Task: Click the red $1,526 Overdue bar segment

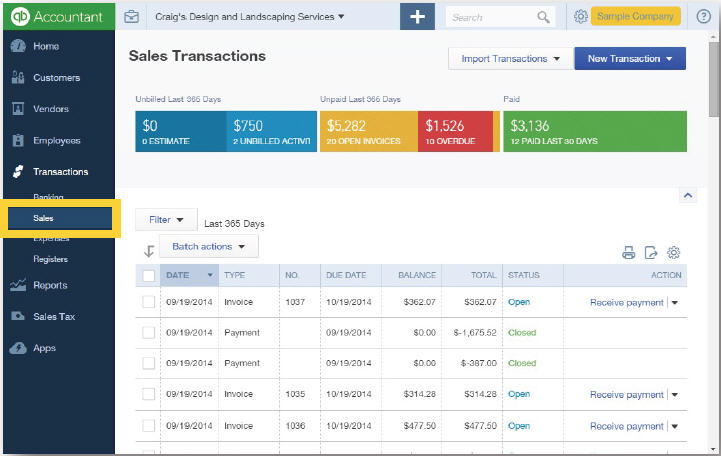Action: pyautogui.click(x=455, y=131)
